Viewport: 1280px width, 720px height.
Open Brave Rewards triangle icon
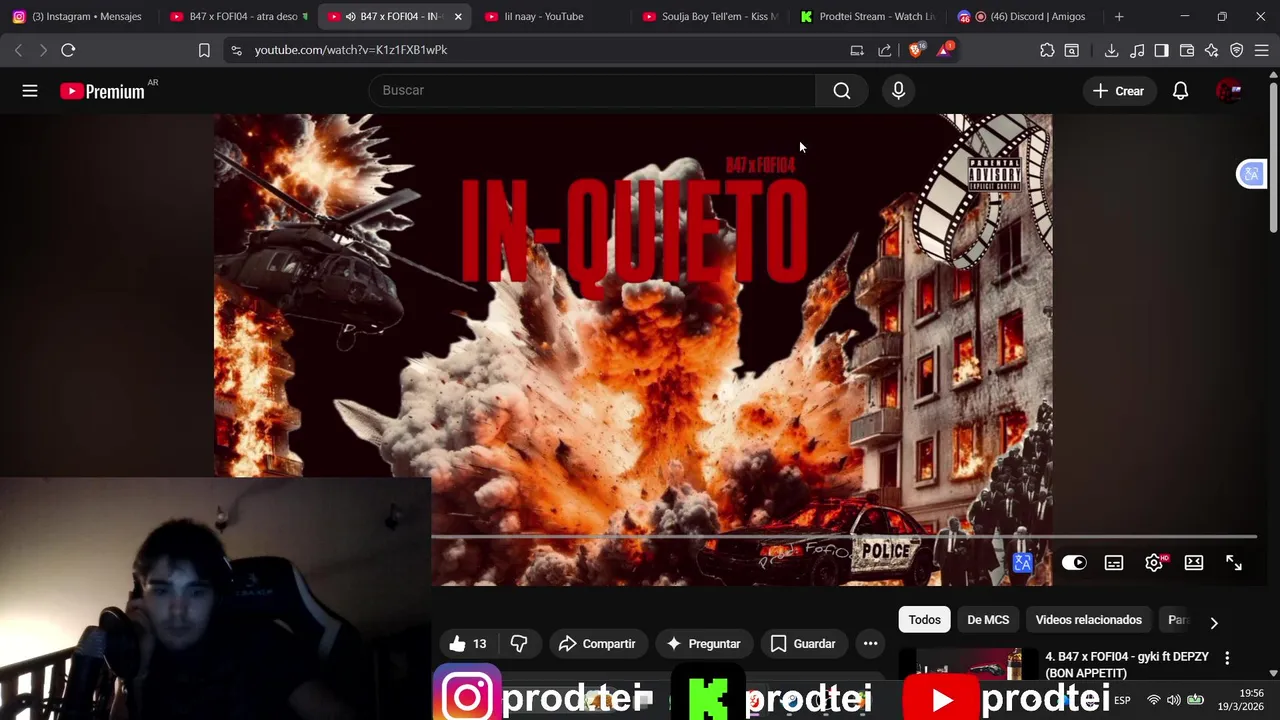click(945, 49)
